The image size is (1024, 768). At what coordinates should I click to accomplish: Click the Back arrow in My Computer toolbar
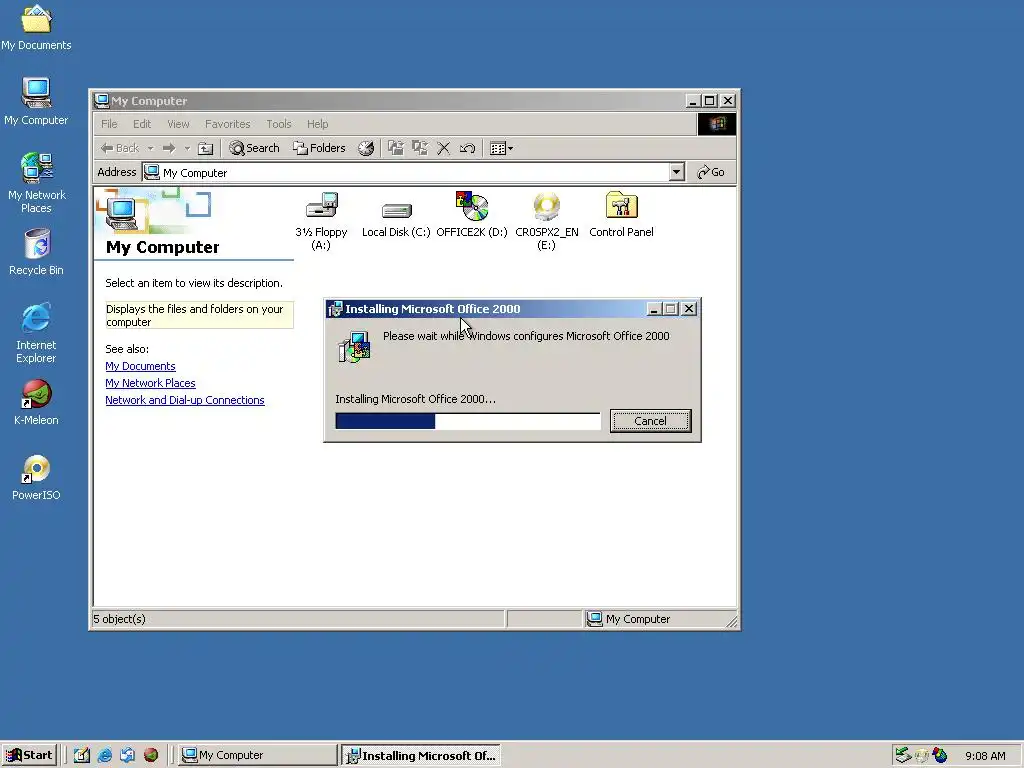click(x=120, y=148)
